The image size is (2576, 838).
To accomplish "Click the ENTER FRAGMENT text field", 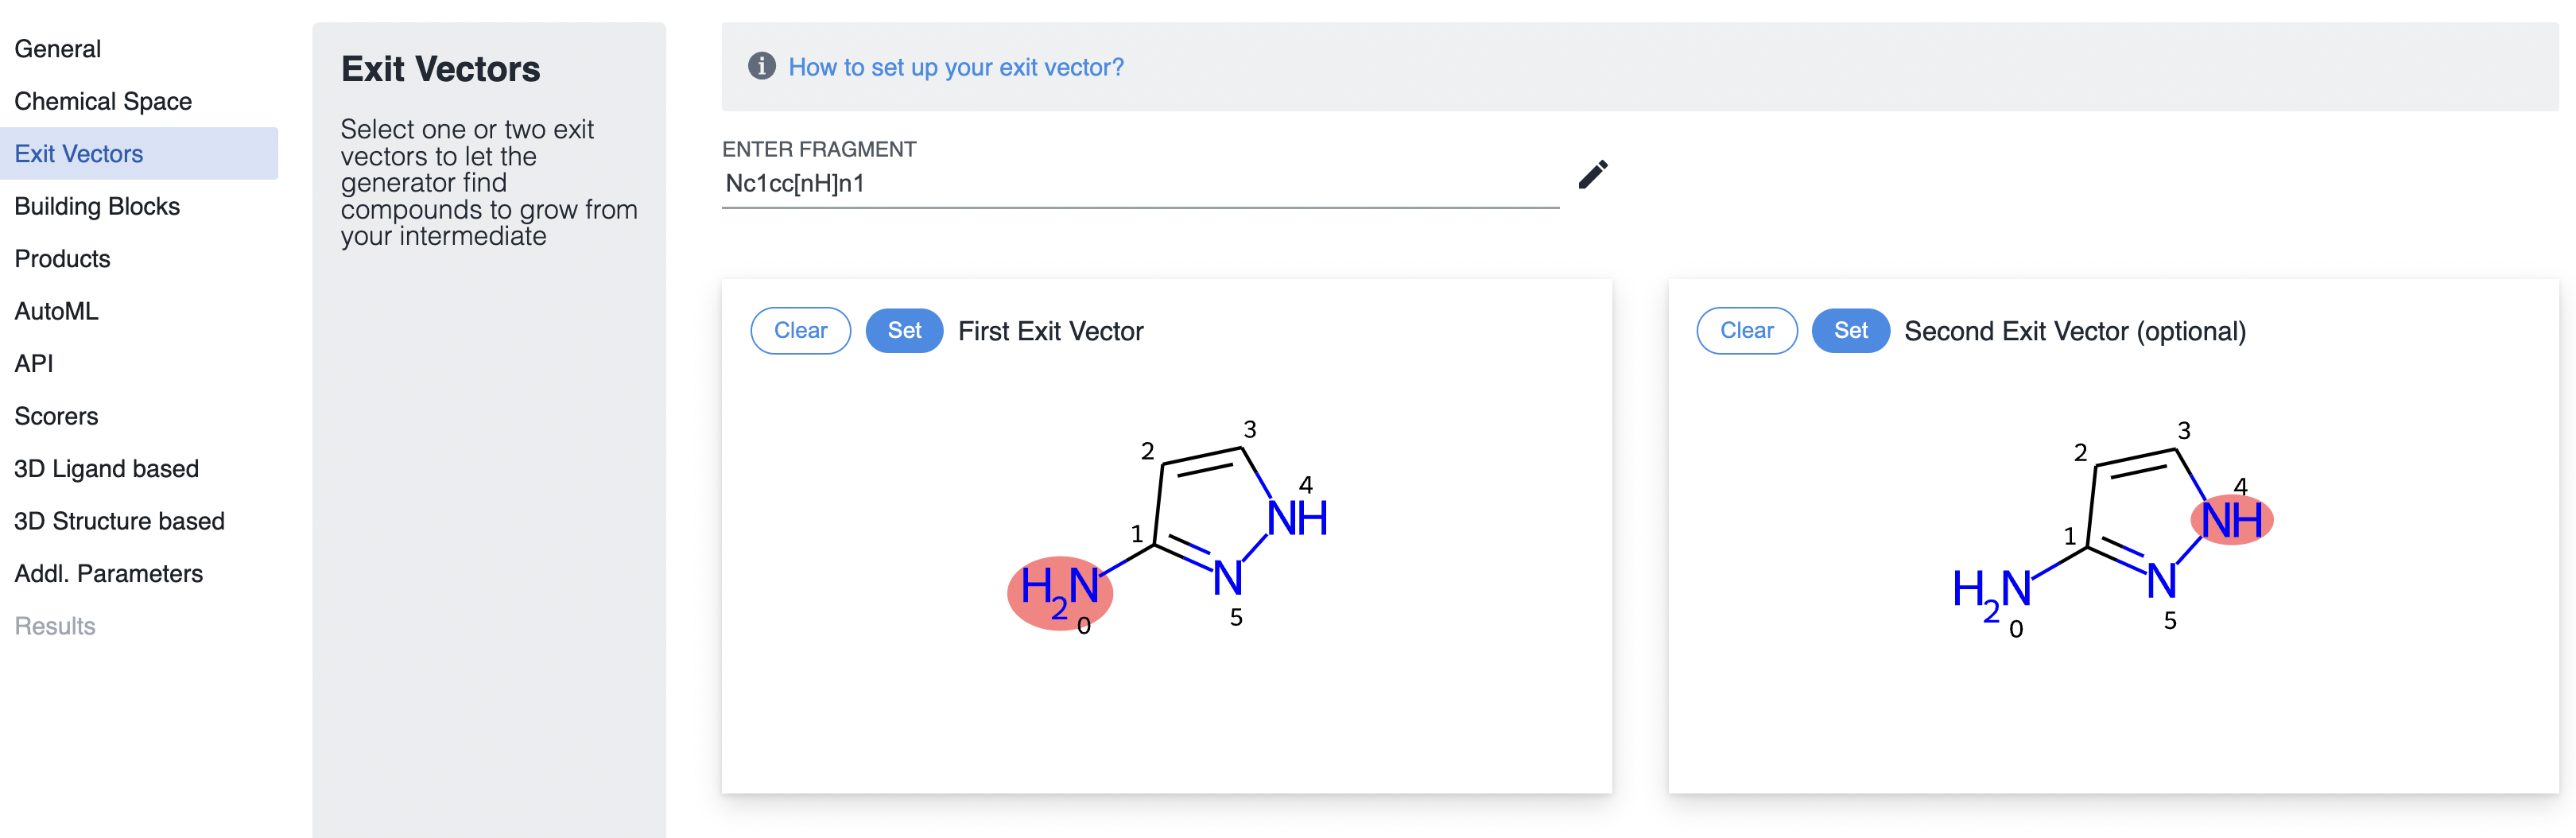I will click(x=1139, y=183).
